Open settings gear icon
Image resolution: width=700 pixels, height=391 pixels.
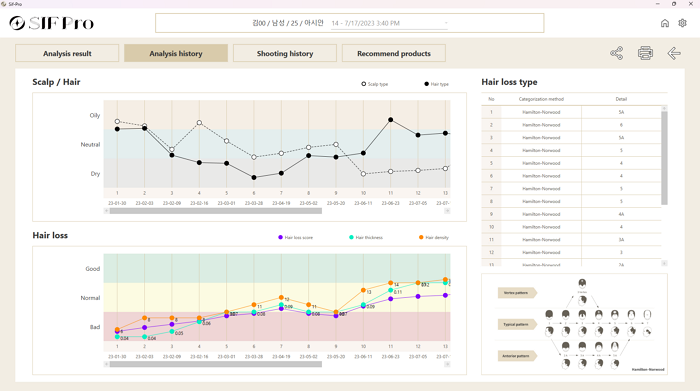[x=682, y=23]
